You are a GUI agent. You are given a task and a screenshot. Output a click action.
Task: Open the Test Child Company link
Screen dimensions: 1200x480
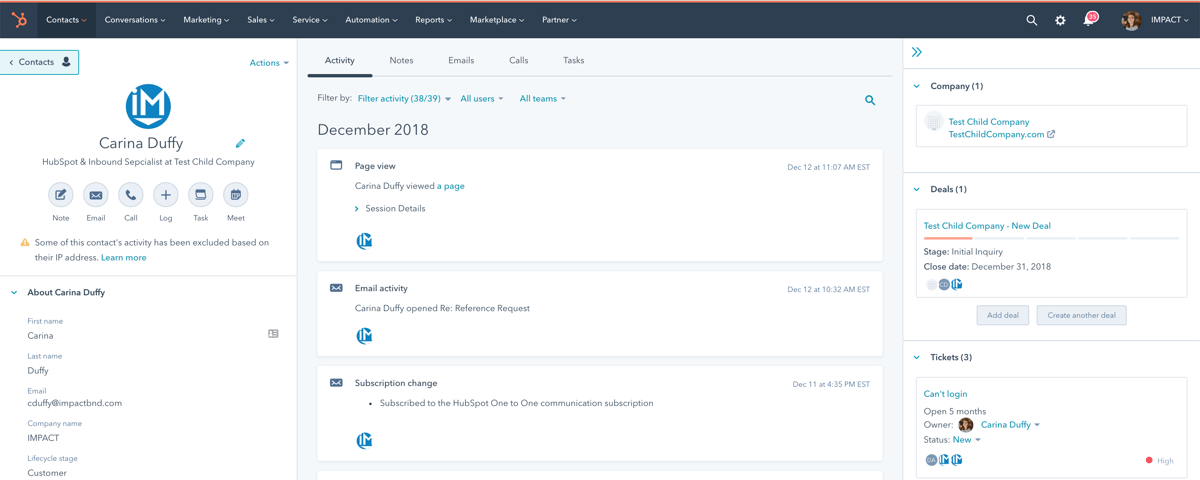click(x=989, y=122)
